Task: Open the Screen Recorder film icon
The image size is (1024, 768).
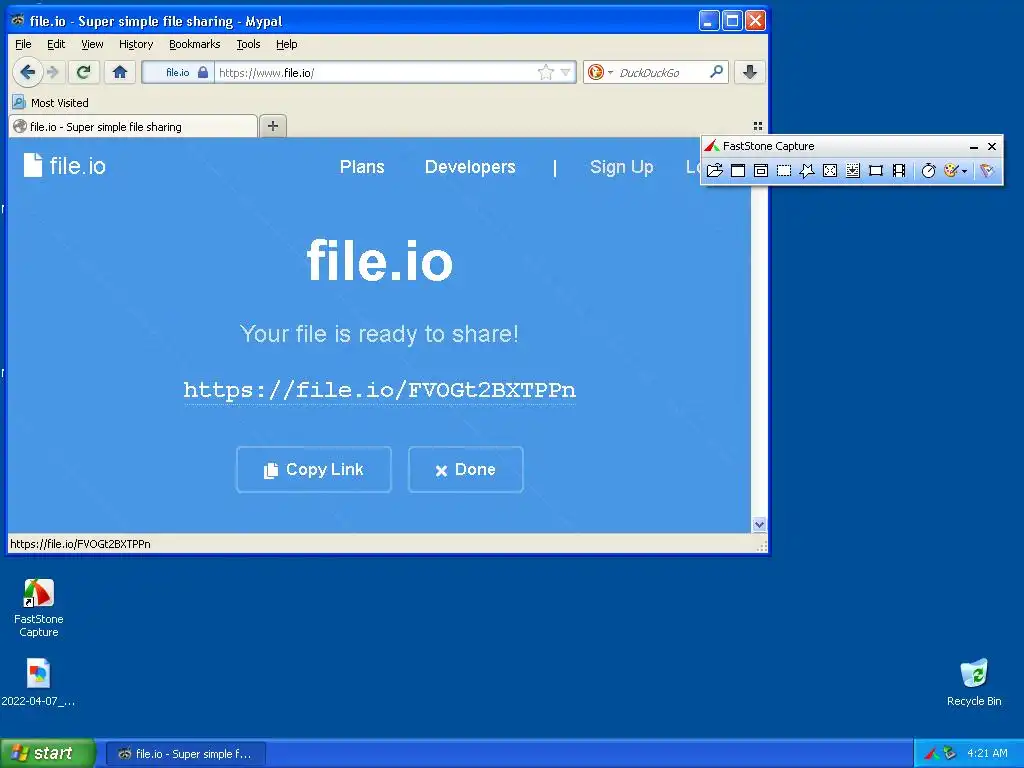Action: point(899,170)
